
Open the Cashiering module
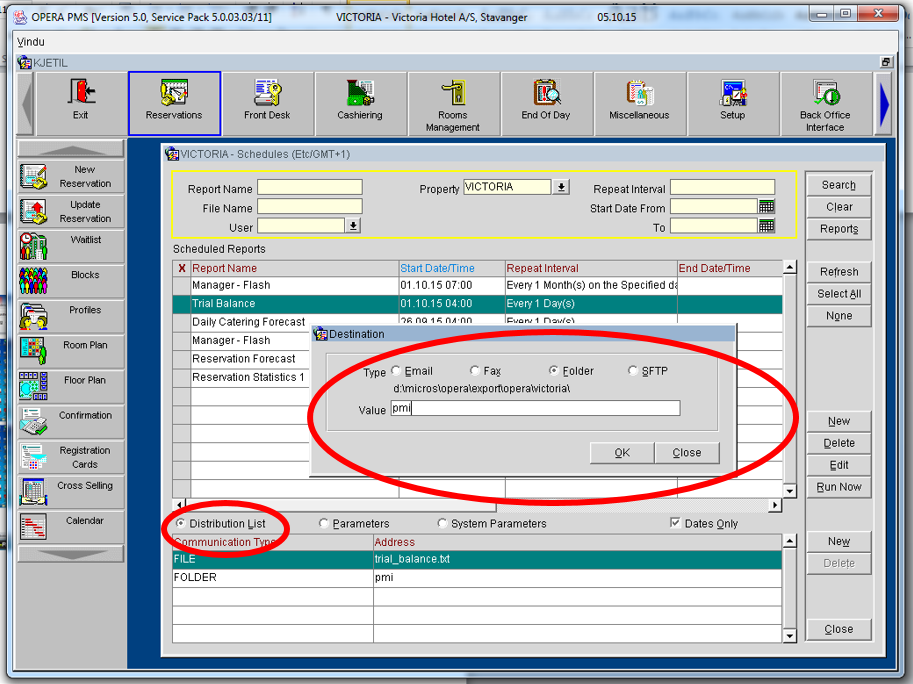360,104
